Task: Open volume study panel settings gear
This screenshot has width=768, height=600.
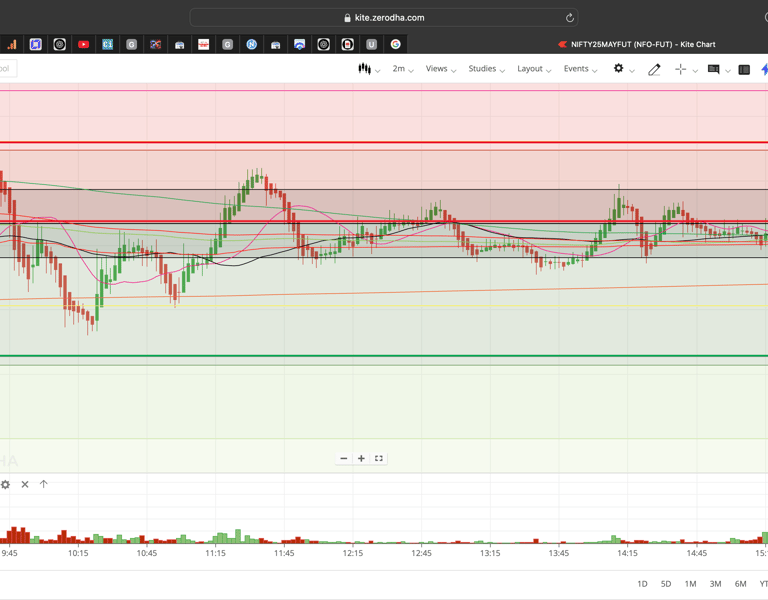Action: pyautogui.click(x=5, y=484)
